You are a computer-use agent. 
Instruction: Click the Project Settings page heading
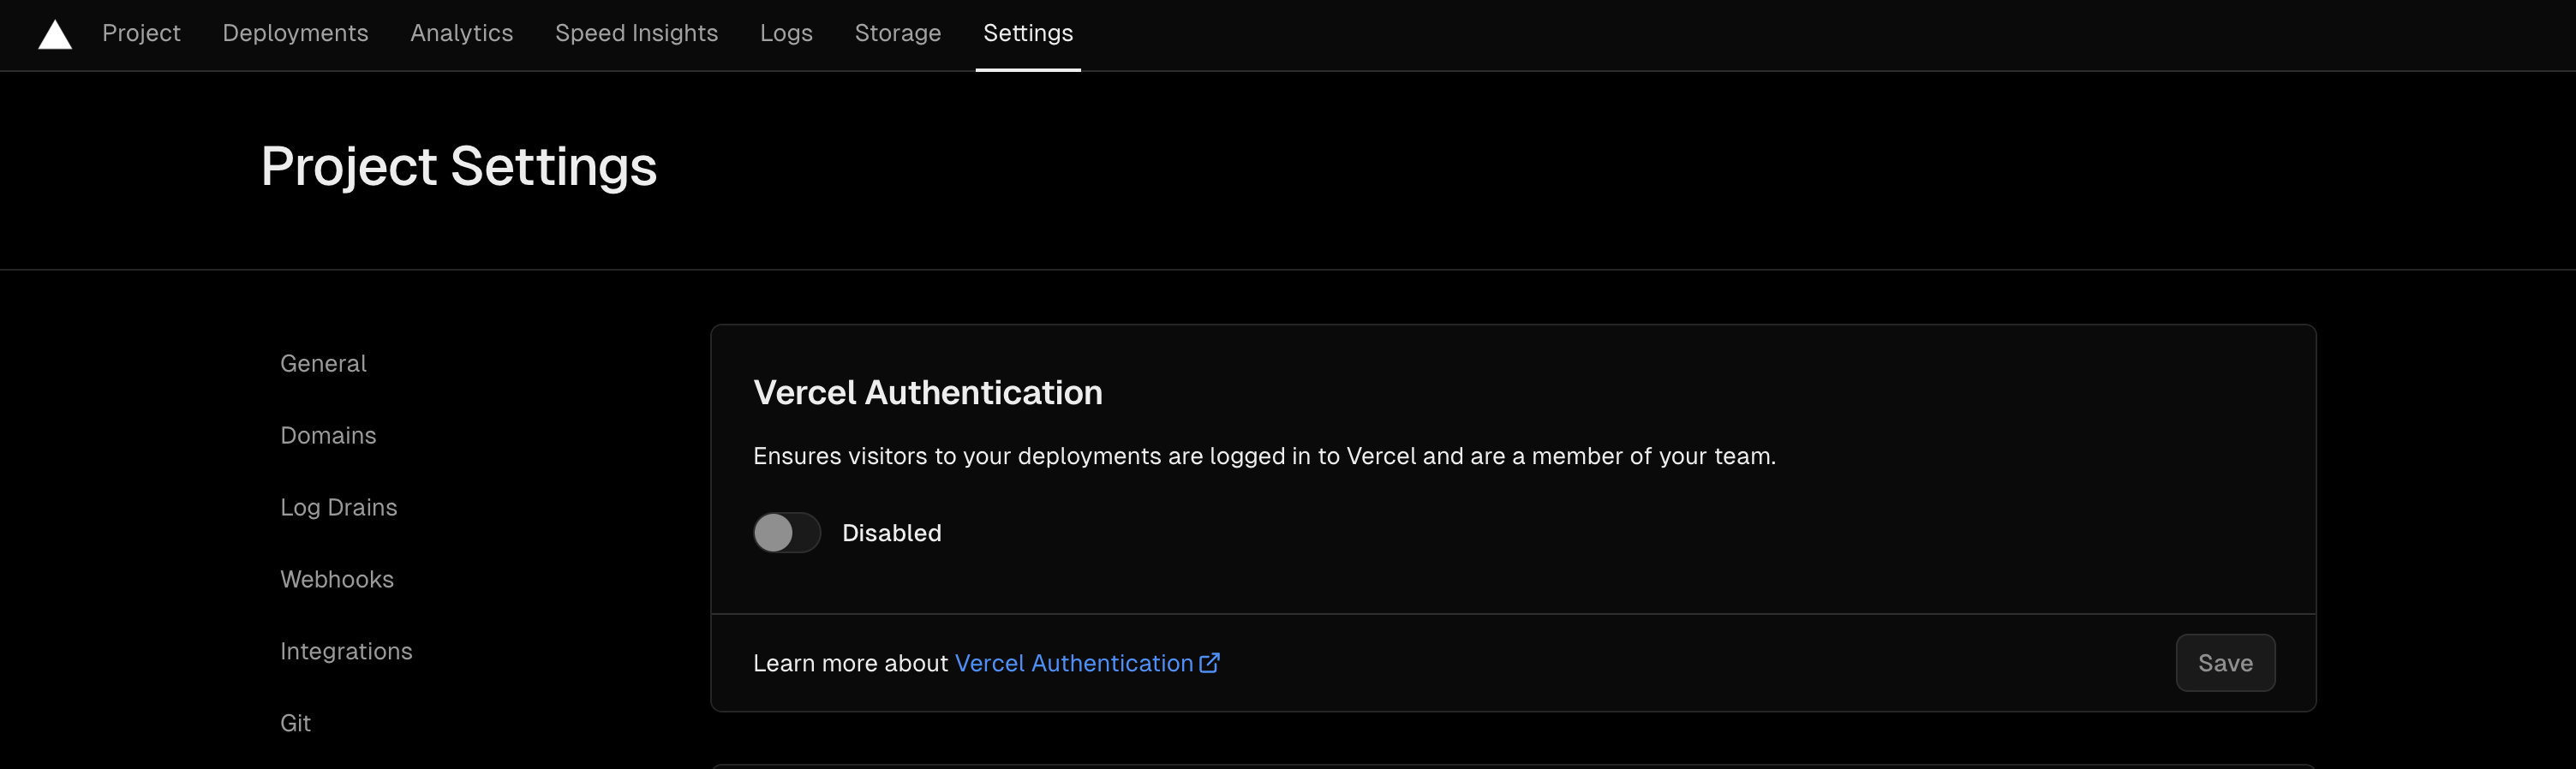click(x=458, y=165)
